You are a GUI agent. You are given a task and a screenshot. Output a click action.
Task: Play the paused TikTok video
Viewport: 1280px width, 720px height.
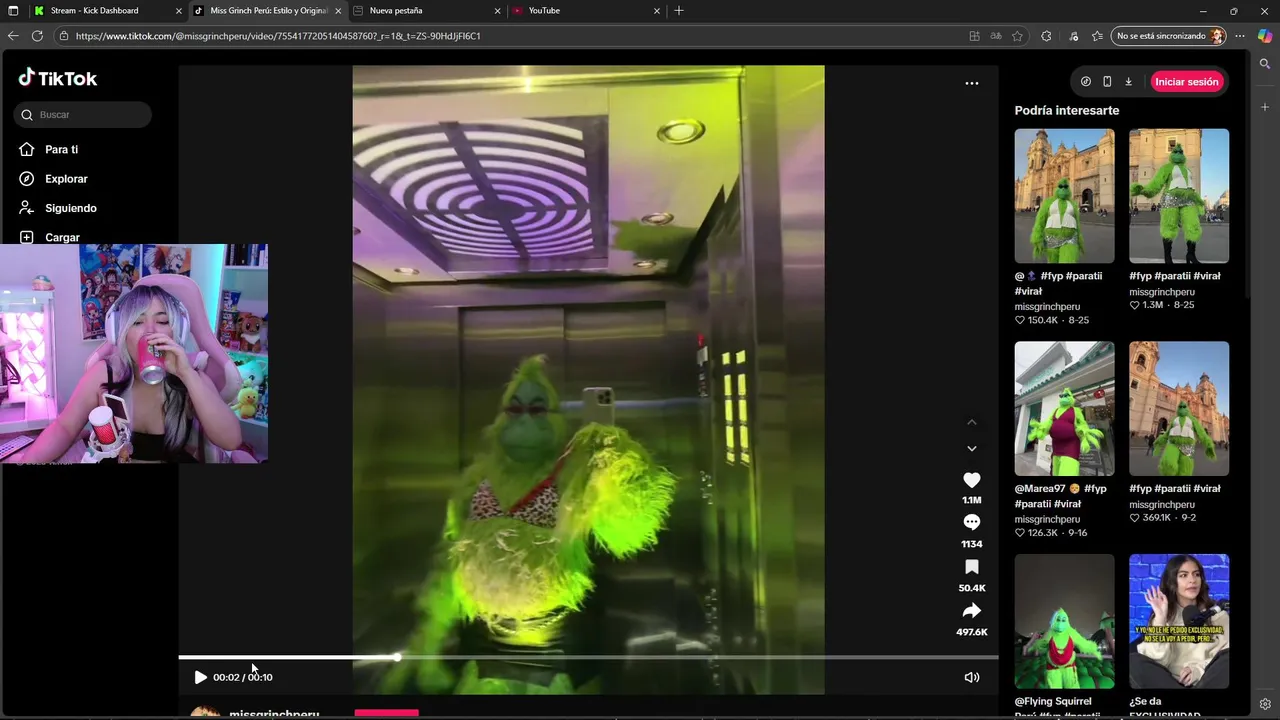point(200,677)
